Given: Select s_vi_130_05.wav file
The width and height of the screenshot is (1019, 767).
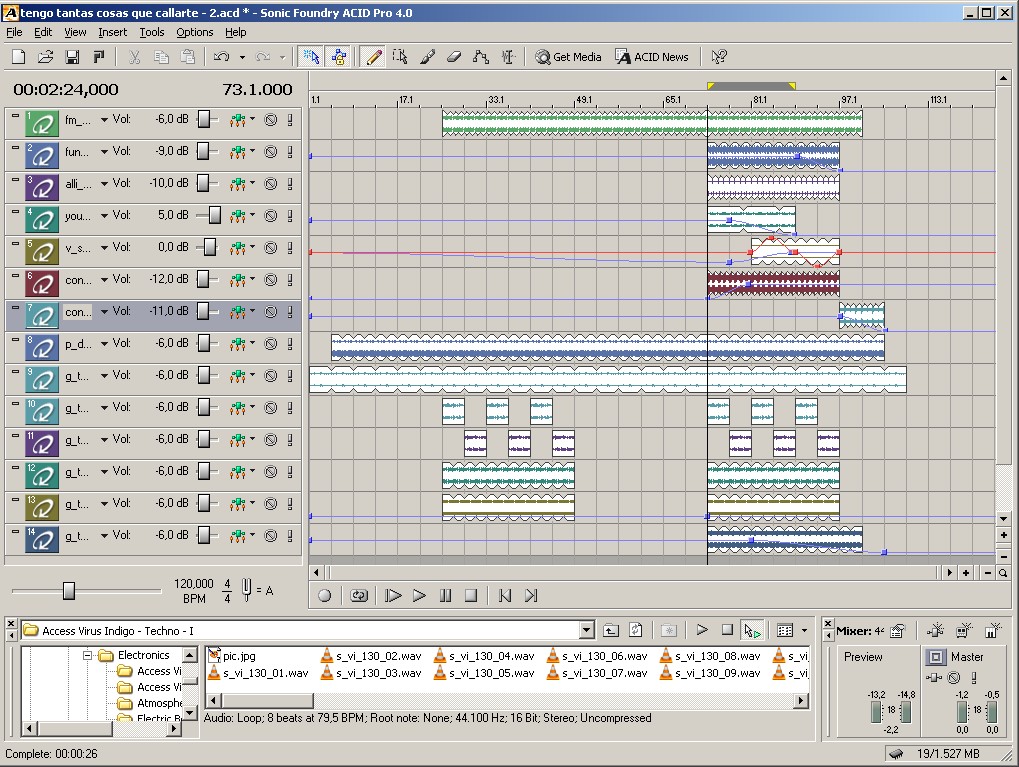Looking at the screenshot, I should pyautogui.click(x=484, y=673).
